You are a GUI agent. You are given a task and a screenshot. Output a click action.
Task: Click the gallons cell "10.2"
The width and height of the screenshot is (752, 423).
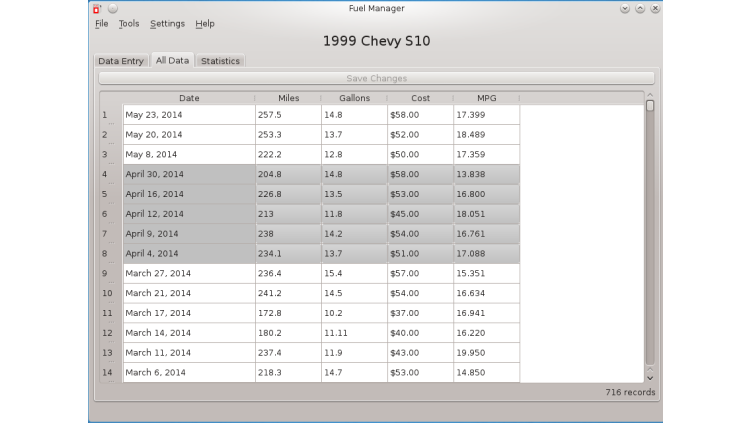pyautogui.click(x=354, y=313)
